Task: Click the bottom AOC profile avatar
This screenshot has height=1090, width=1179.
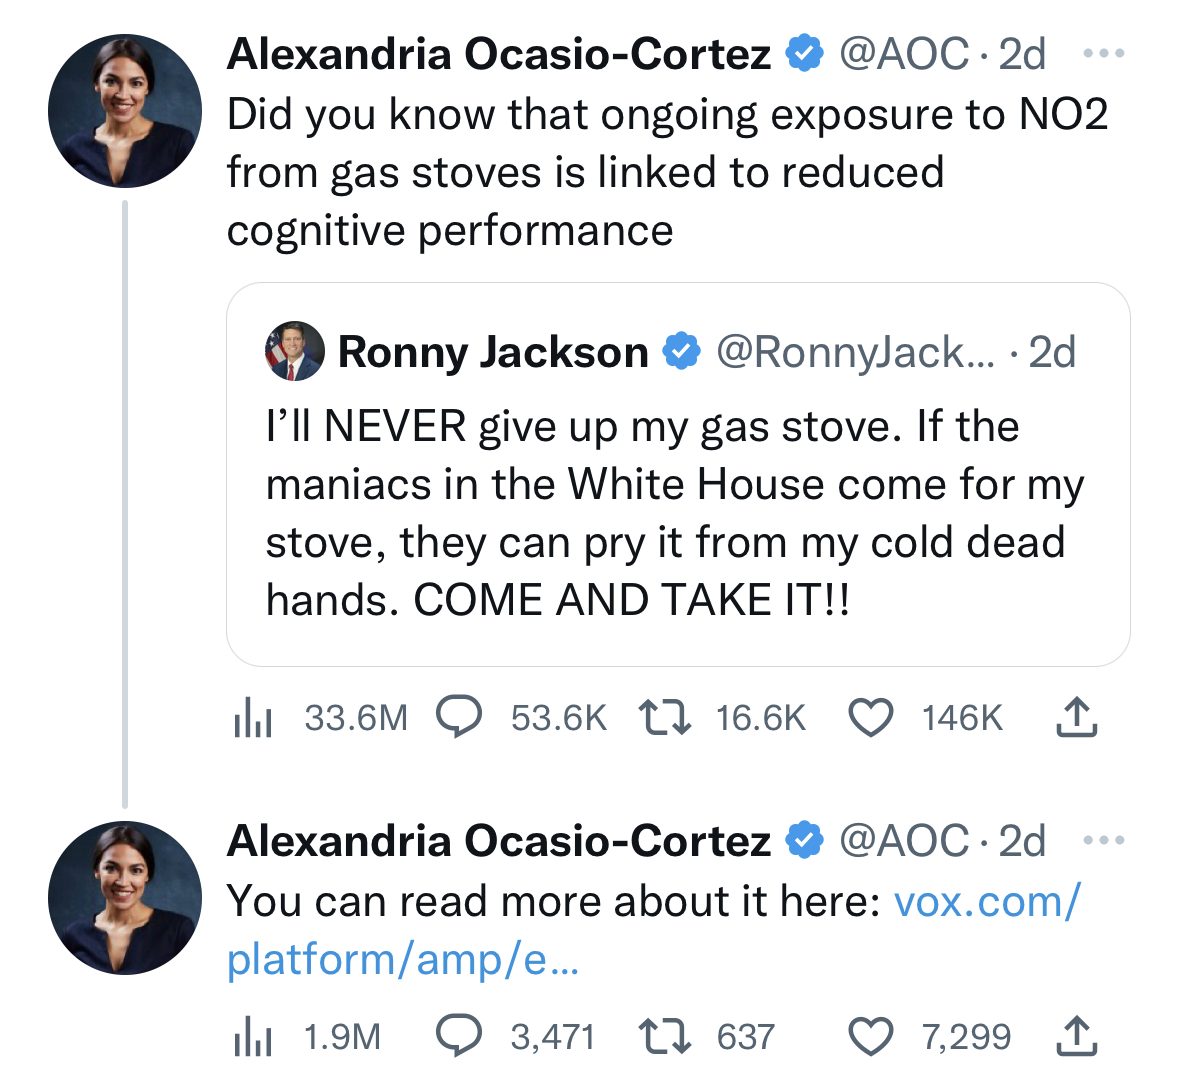Action: click(x=125, y=898)
